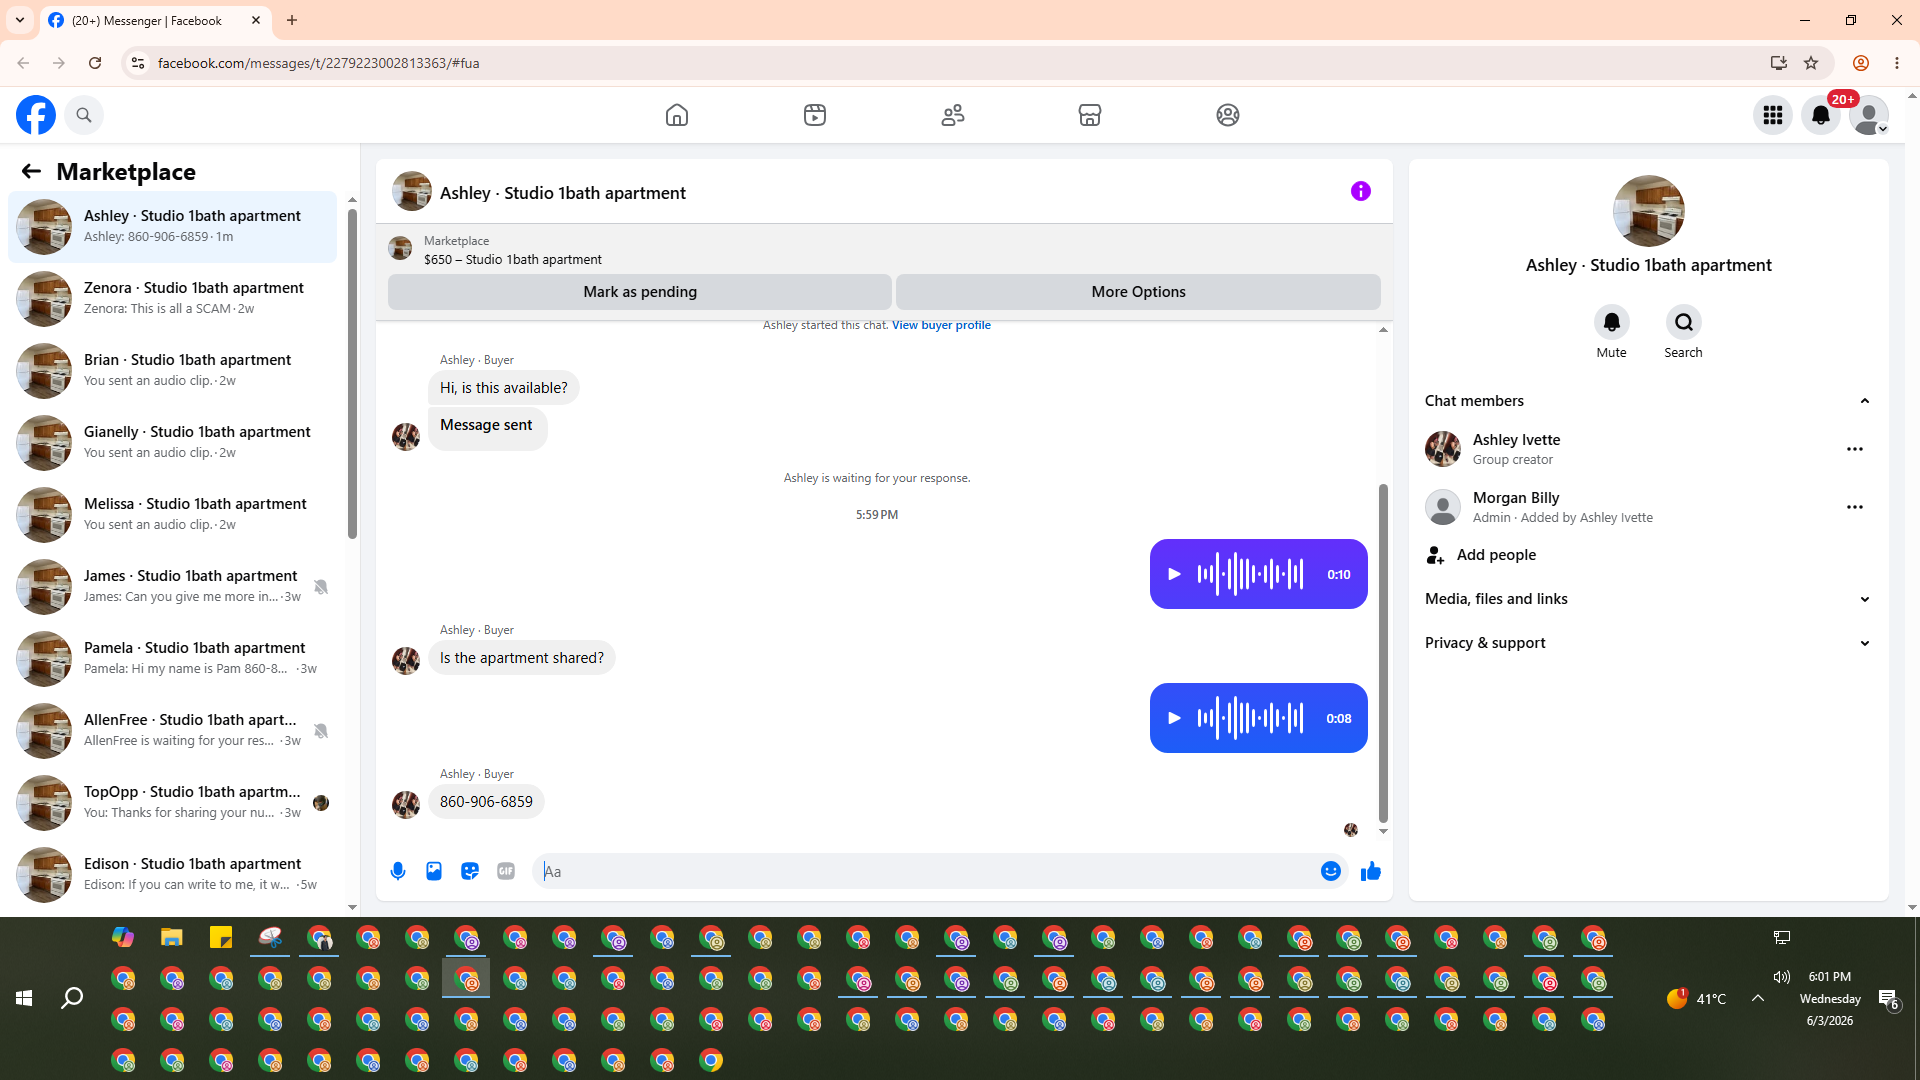Seek within the 0:08 audio waveform
1920x1080 pixels.
click(x=1250, y=718)
